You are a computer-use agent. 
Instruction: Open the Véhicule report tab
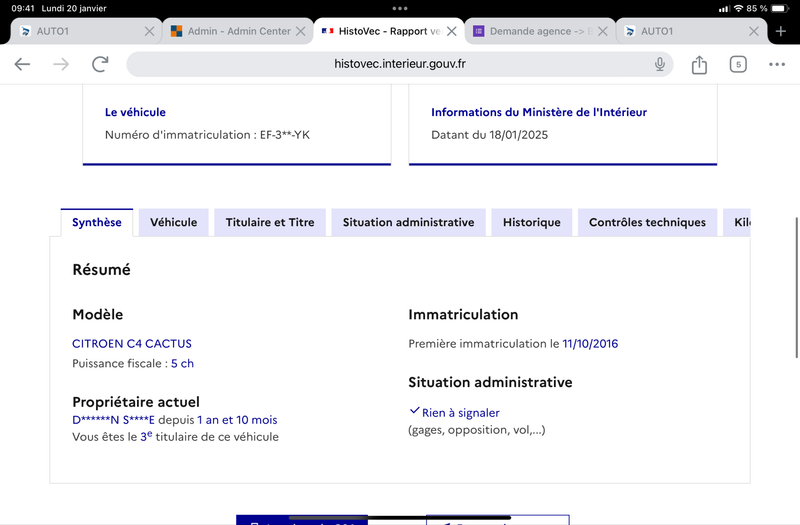[173, 222]
